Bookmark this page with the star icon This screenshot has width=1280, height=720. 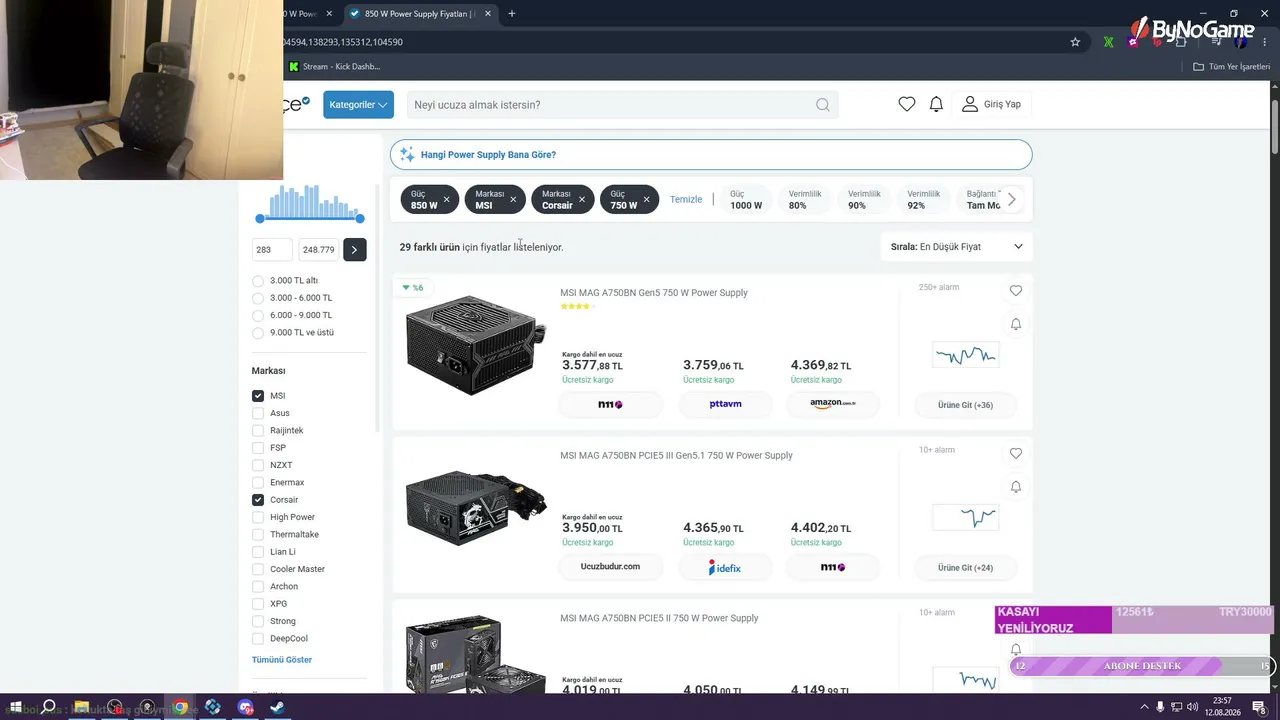tap(1075, 42)
